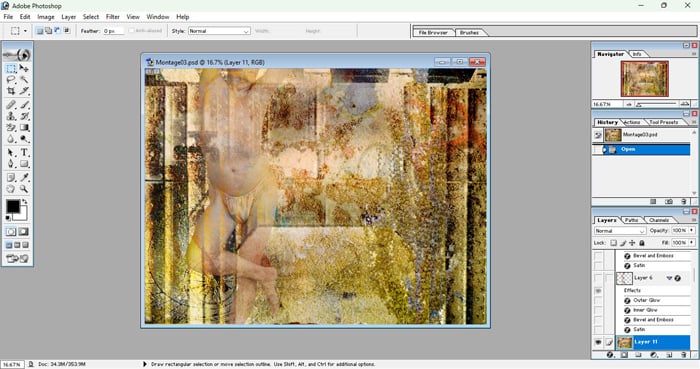Open the Opacity slider arrow
The width and height of the screenshot is (700, 369).
(692, 230)
